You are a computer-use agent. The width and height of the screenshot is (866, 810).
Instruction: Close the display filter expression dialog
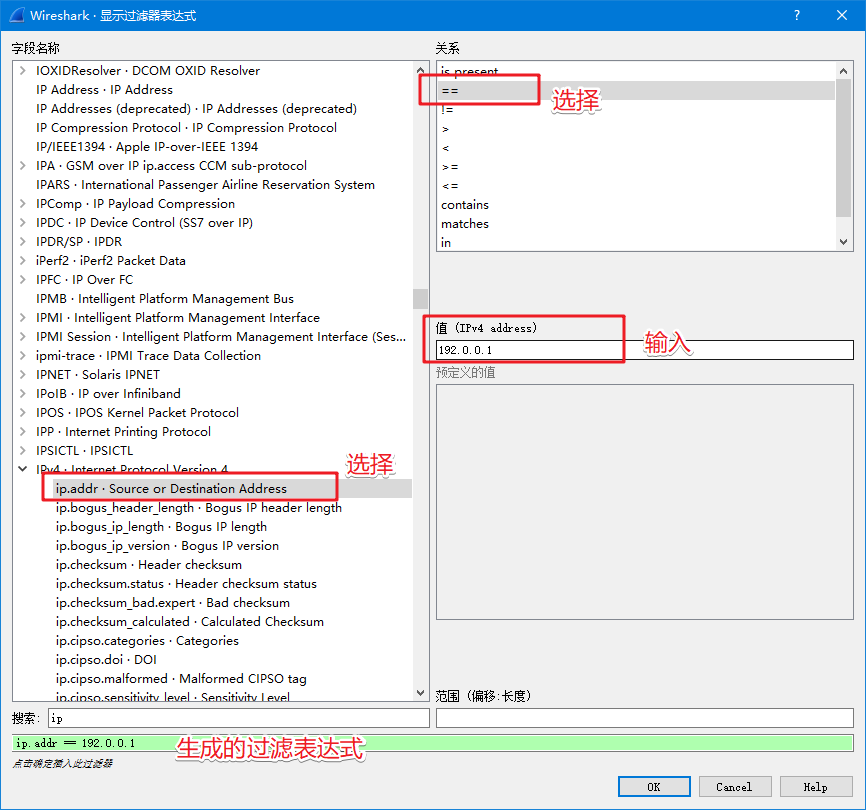[x=842, y=15]
